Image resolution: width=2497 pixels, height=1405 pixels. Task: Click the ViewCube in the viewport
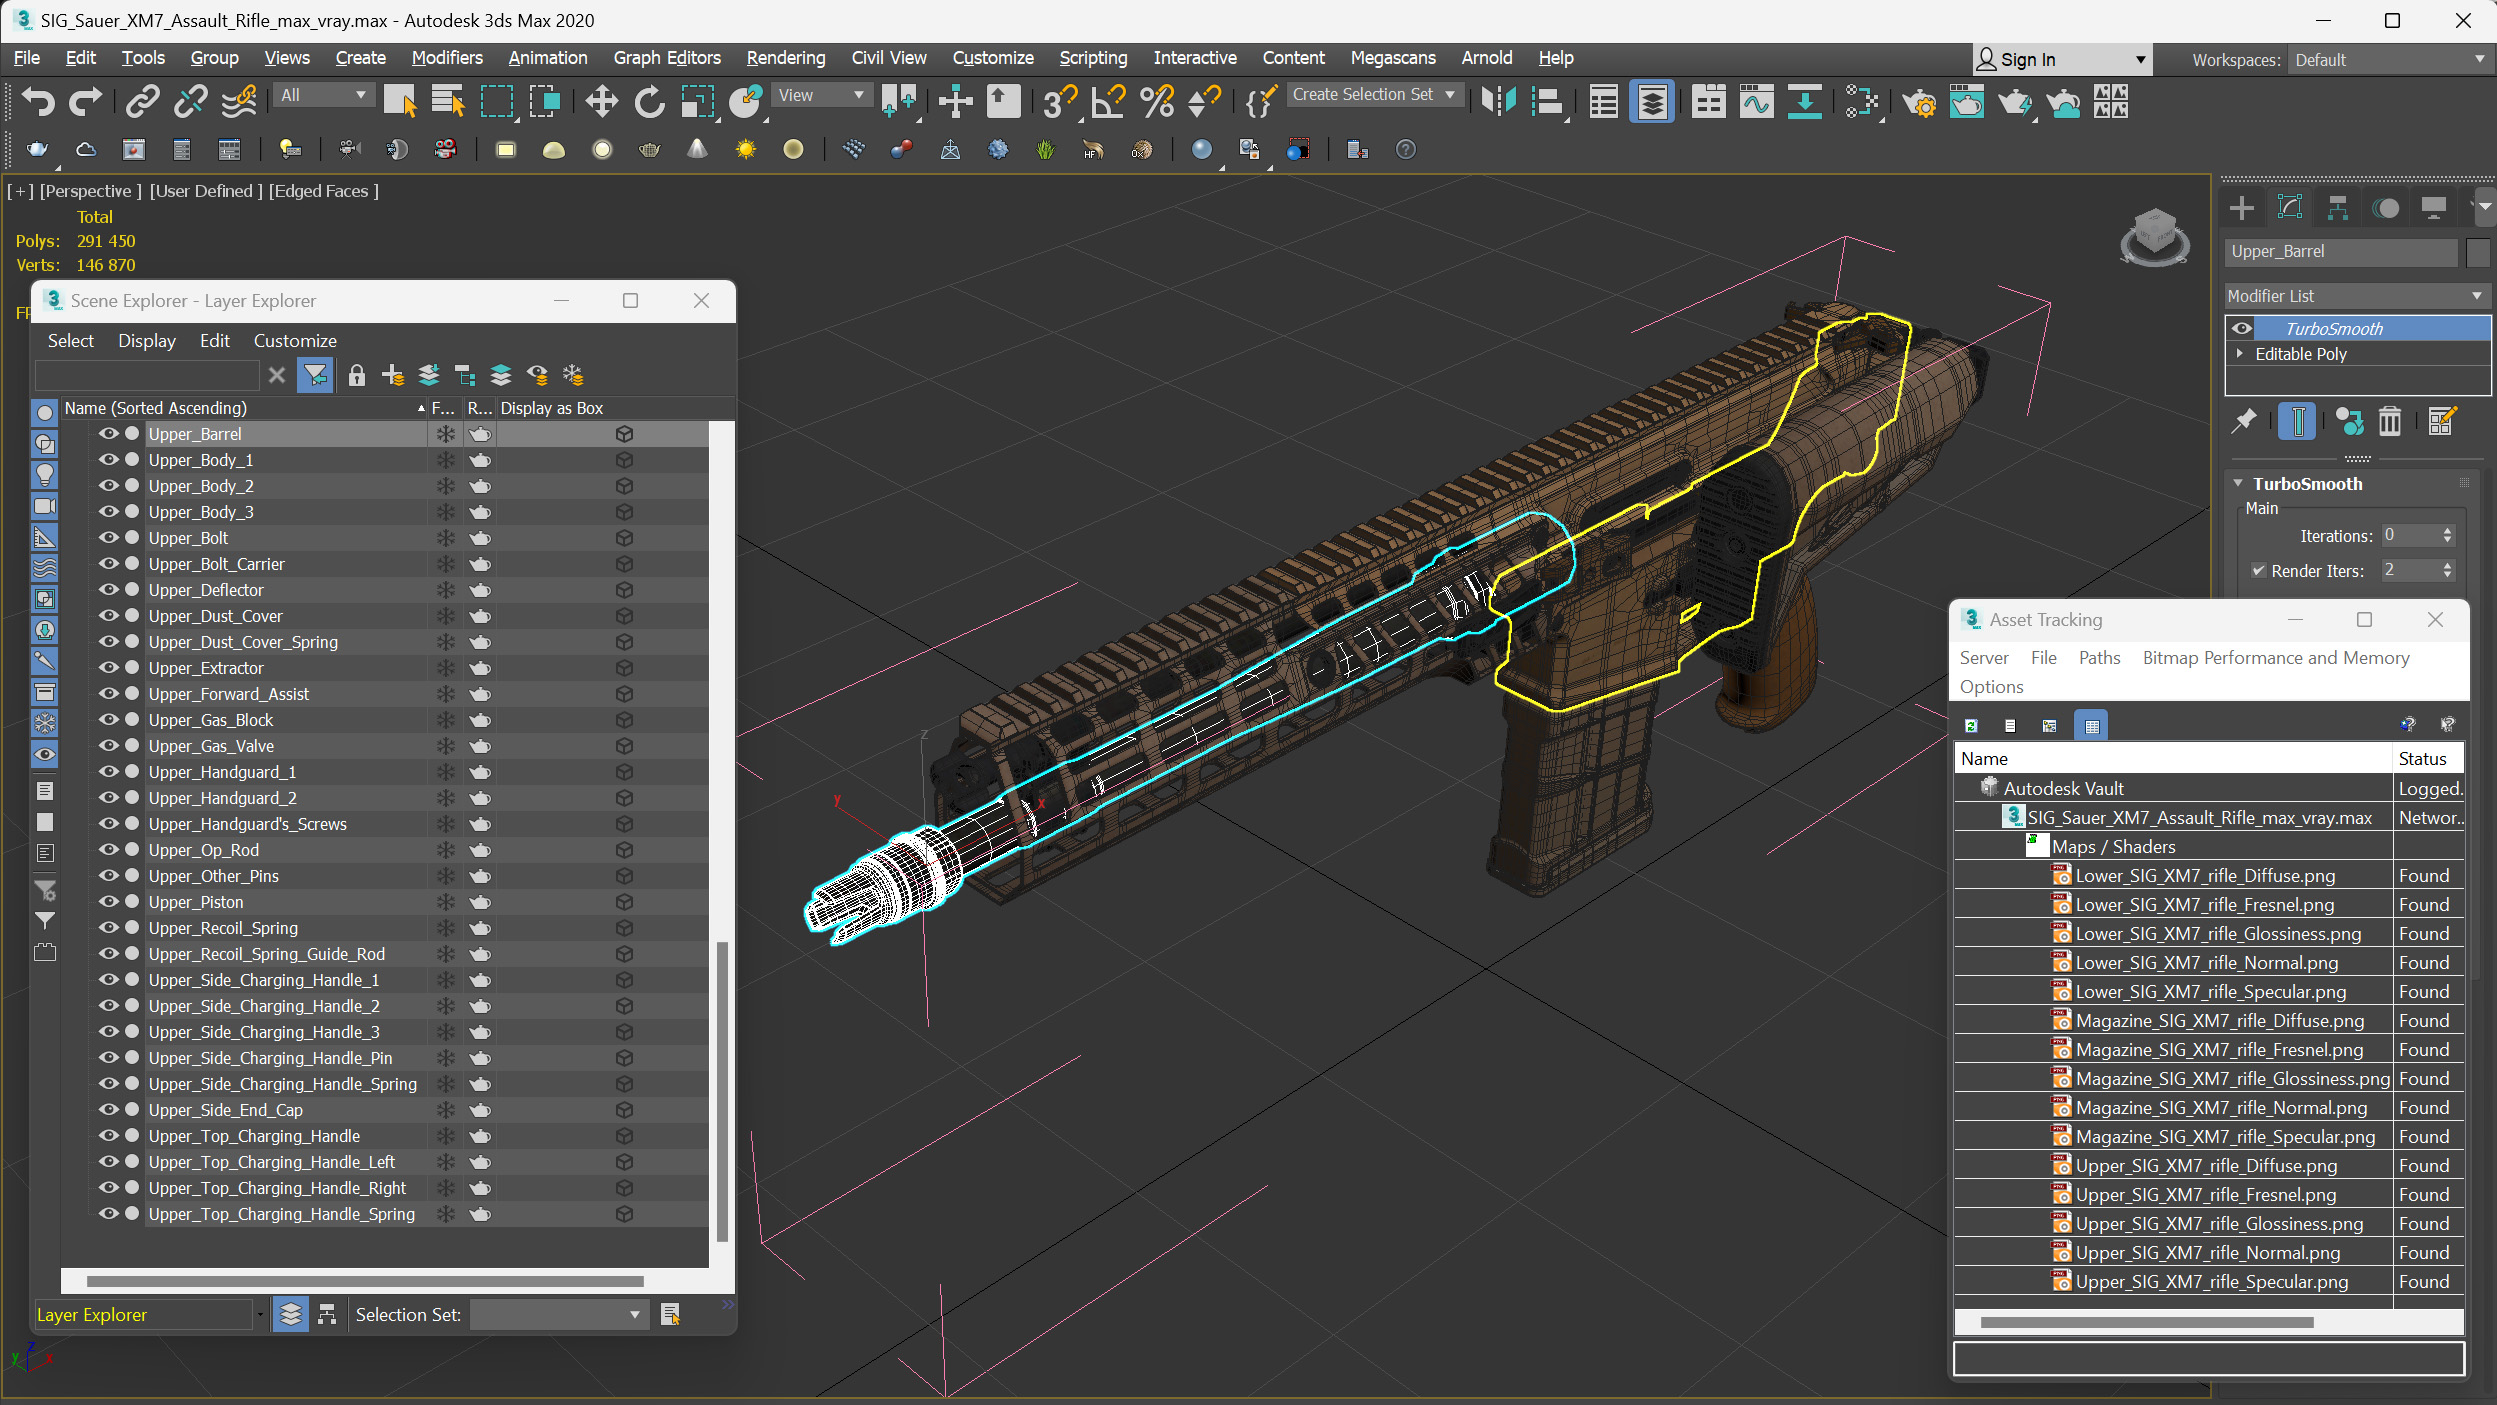pyautogui.click(x=2154, y=237)
